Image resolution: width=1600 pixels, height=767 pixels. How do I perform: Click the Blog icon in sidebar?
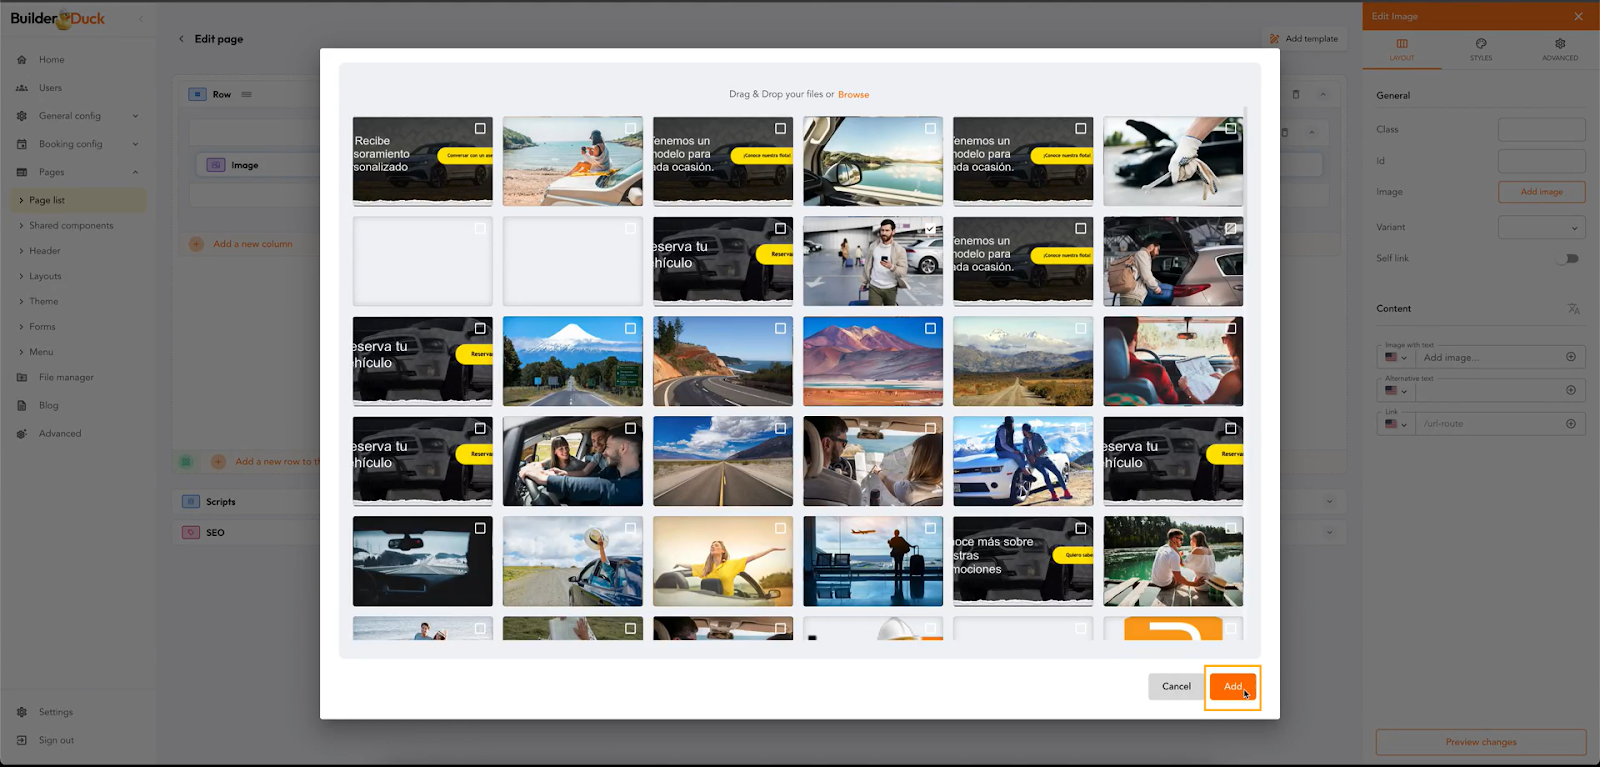[22, 406]
